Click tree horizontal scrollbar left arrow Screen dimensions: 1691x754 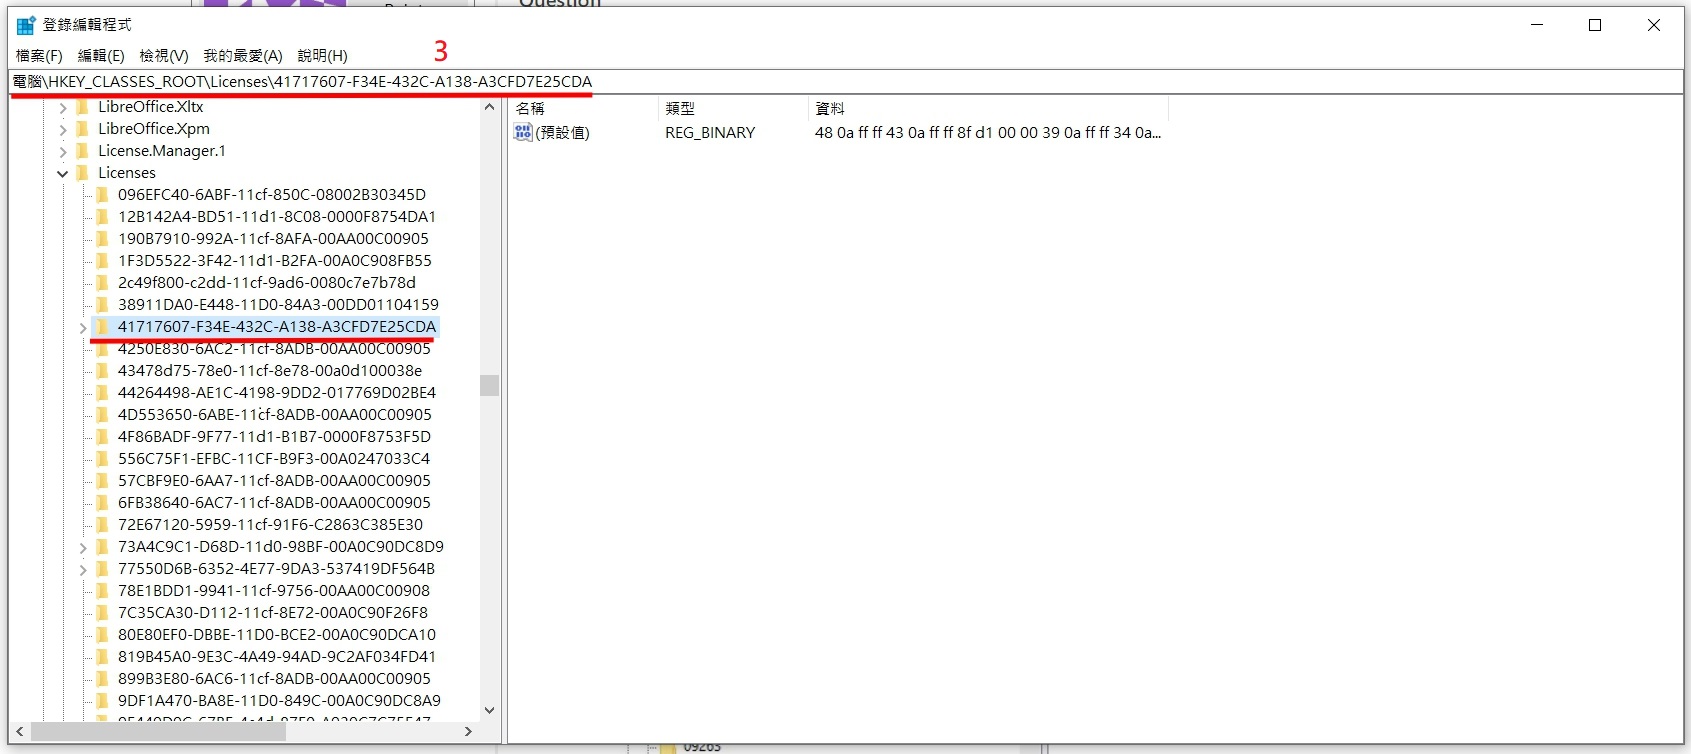pyautogui.click(x=20, y=732)
